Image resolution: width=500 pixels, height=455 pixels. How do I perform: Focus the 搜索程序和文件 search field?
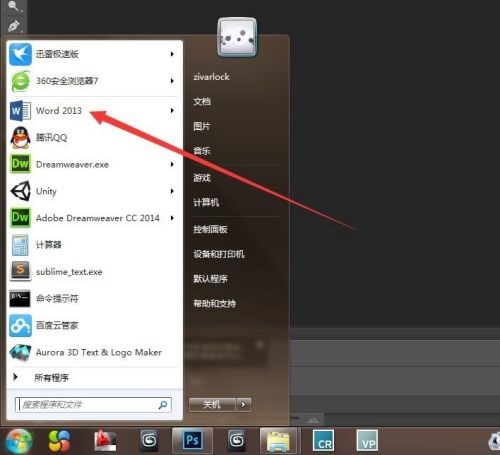point(93,405)
